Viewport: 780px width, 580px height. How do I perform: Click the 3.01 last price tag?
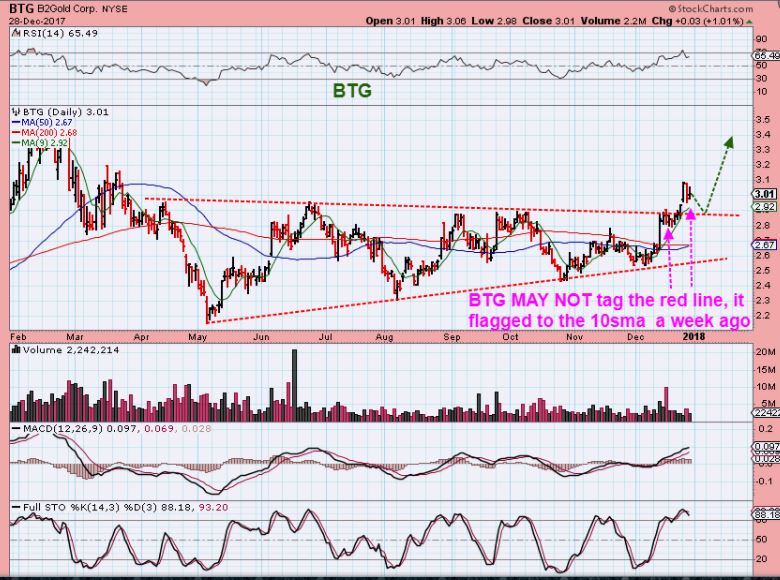pos(764,194)
